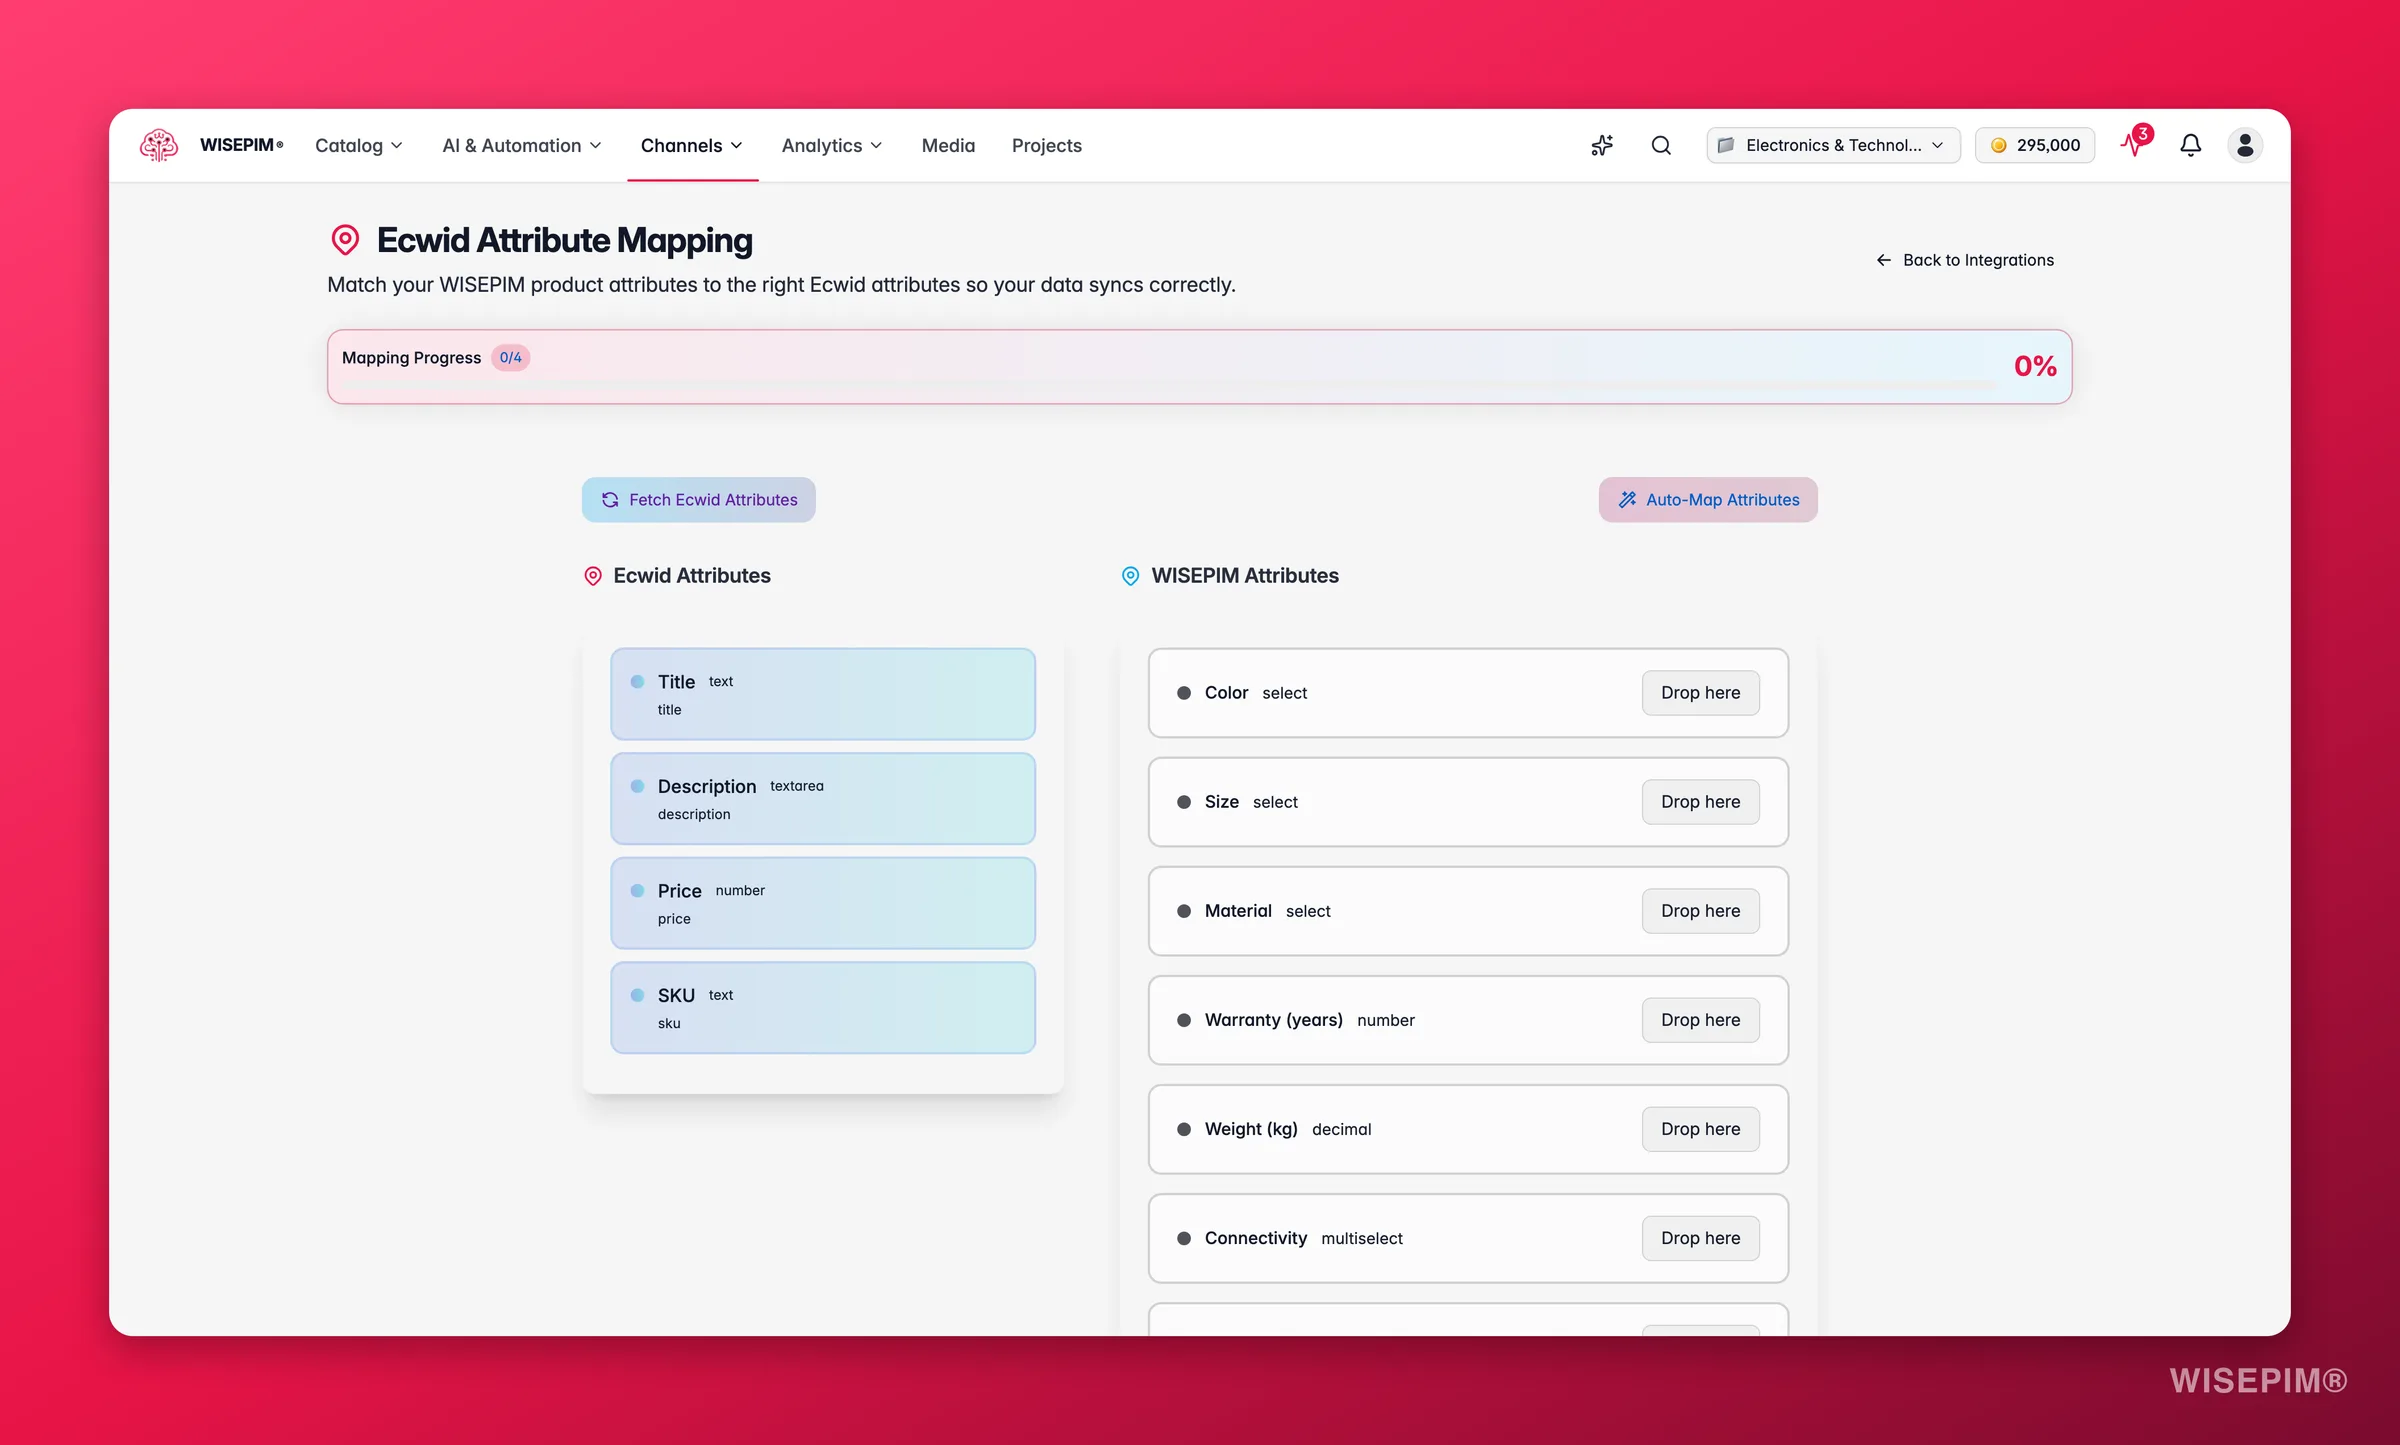Open the Electronics & Technol... workspace dropdown
Image resolution: width=2400 pixels, height=1445 pixels.
tap(1833, 145)
